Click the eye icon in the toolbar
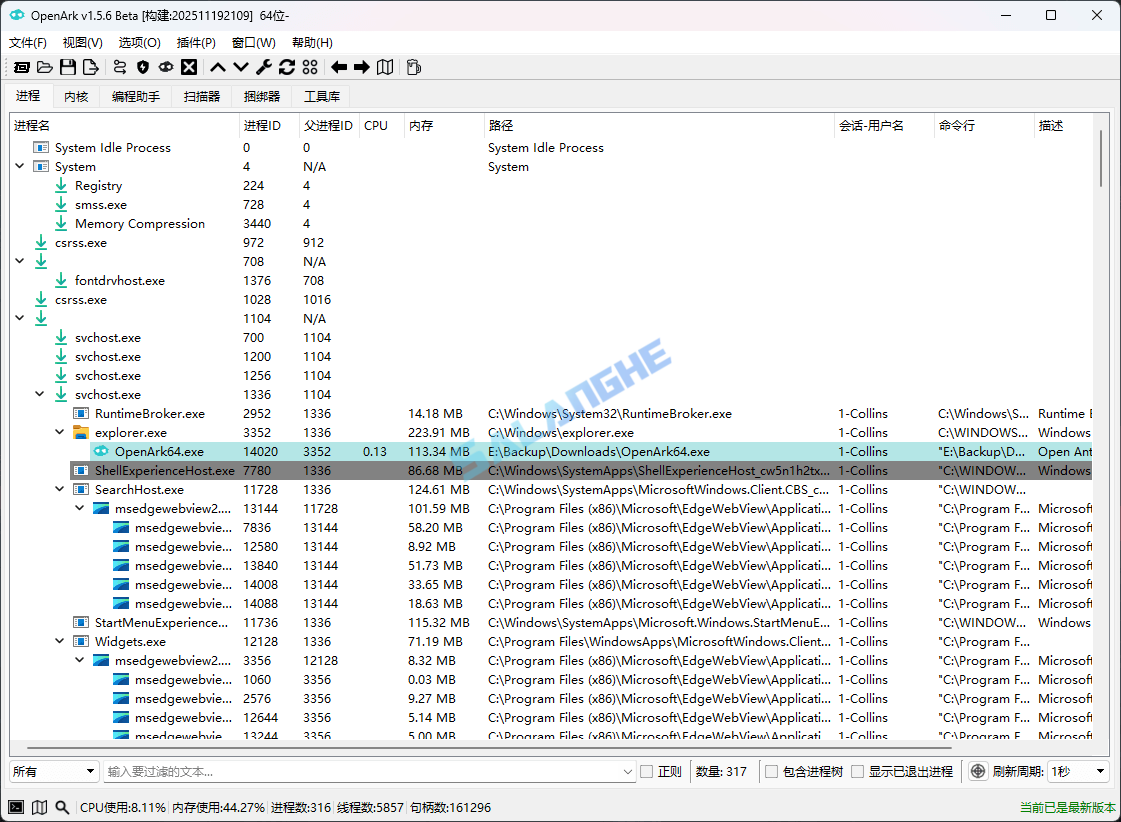 tap(167, 67)
